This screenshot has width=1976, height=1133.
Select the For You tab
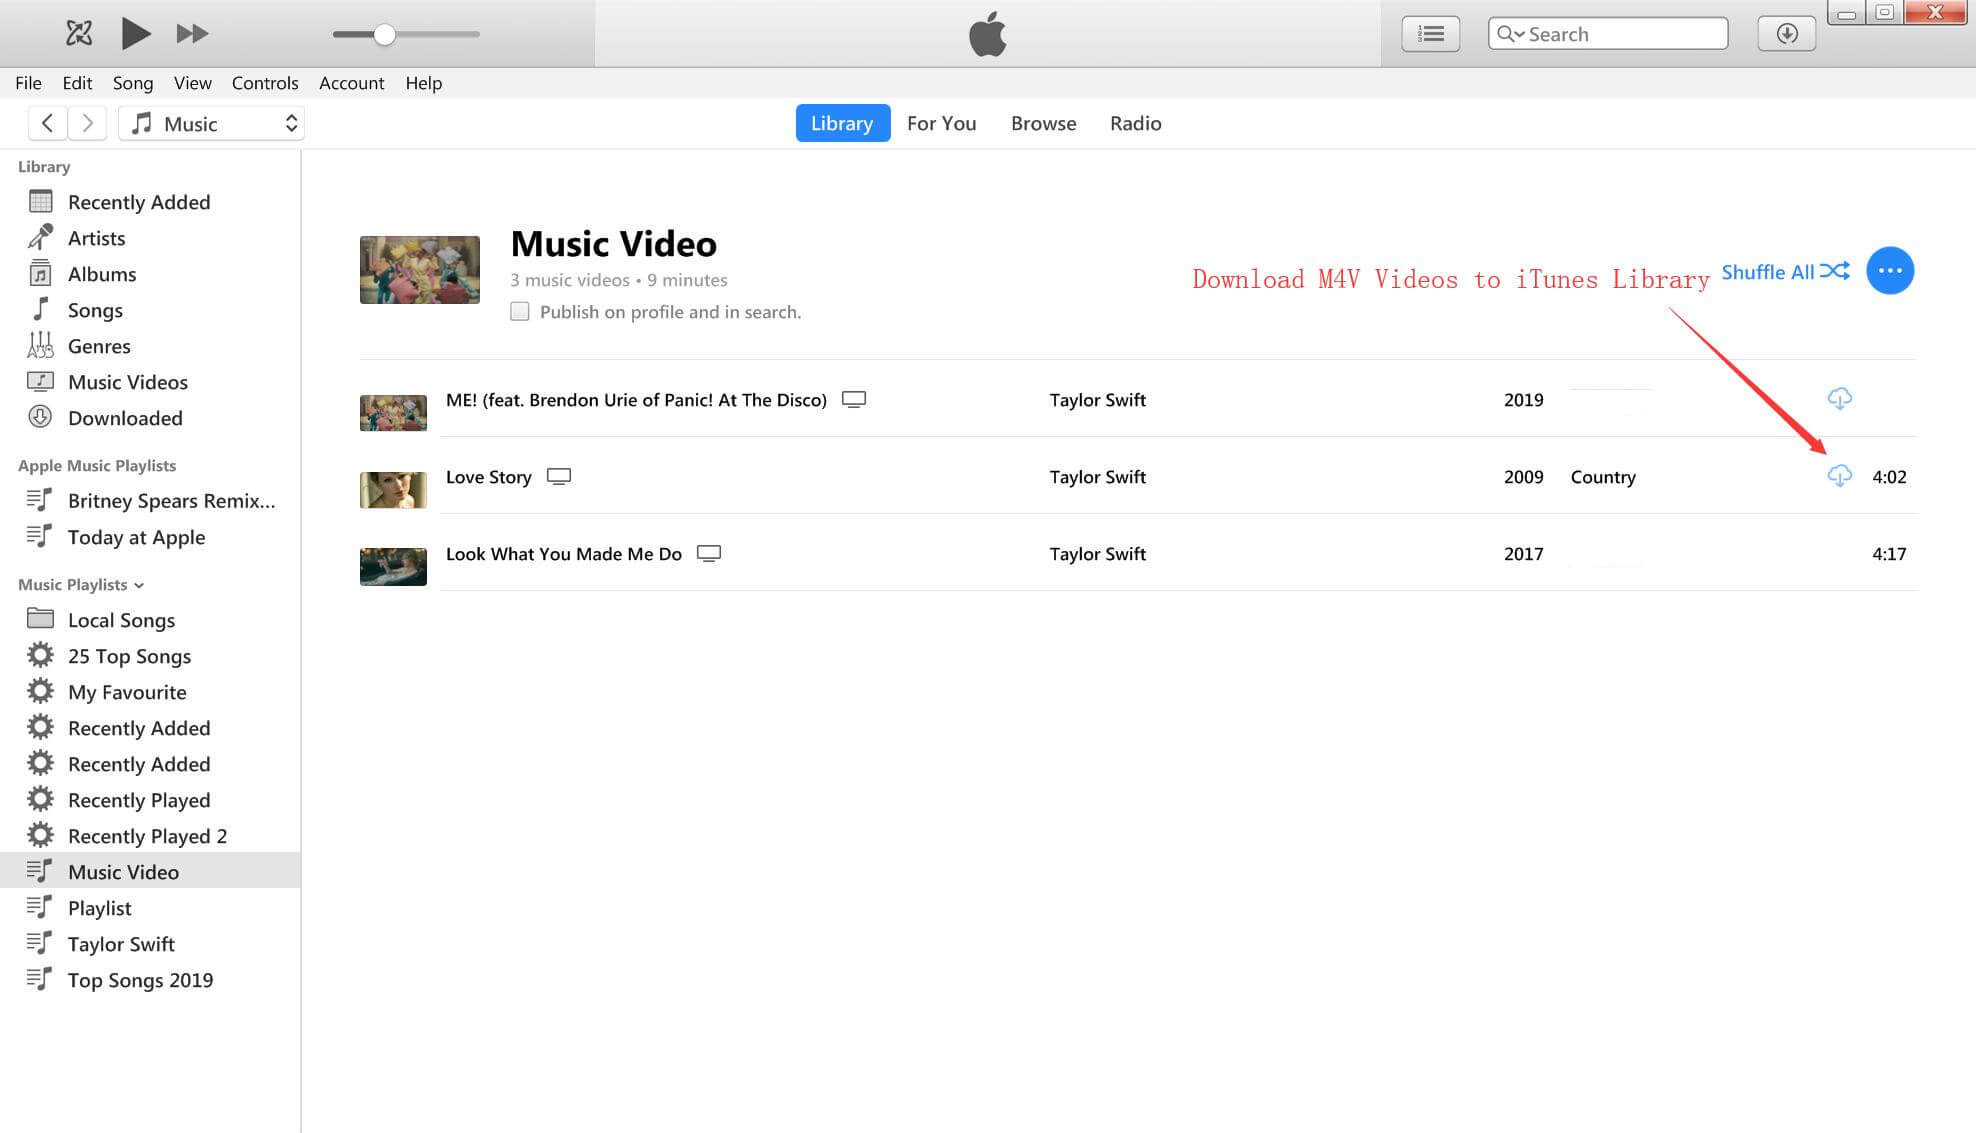(942, 123)
